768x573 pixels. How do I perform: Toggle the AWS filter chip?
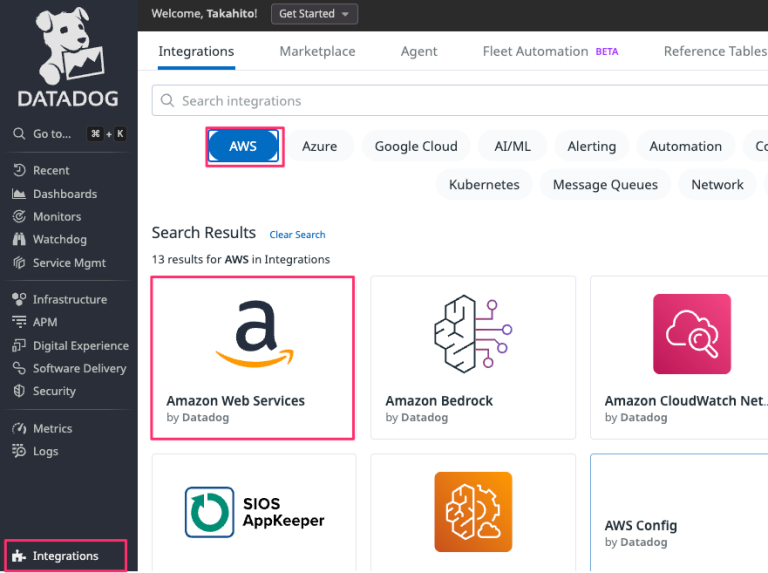coord(243,146)
